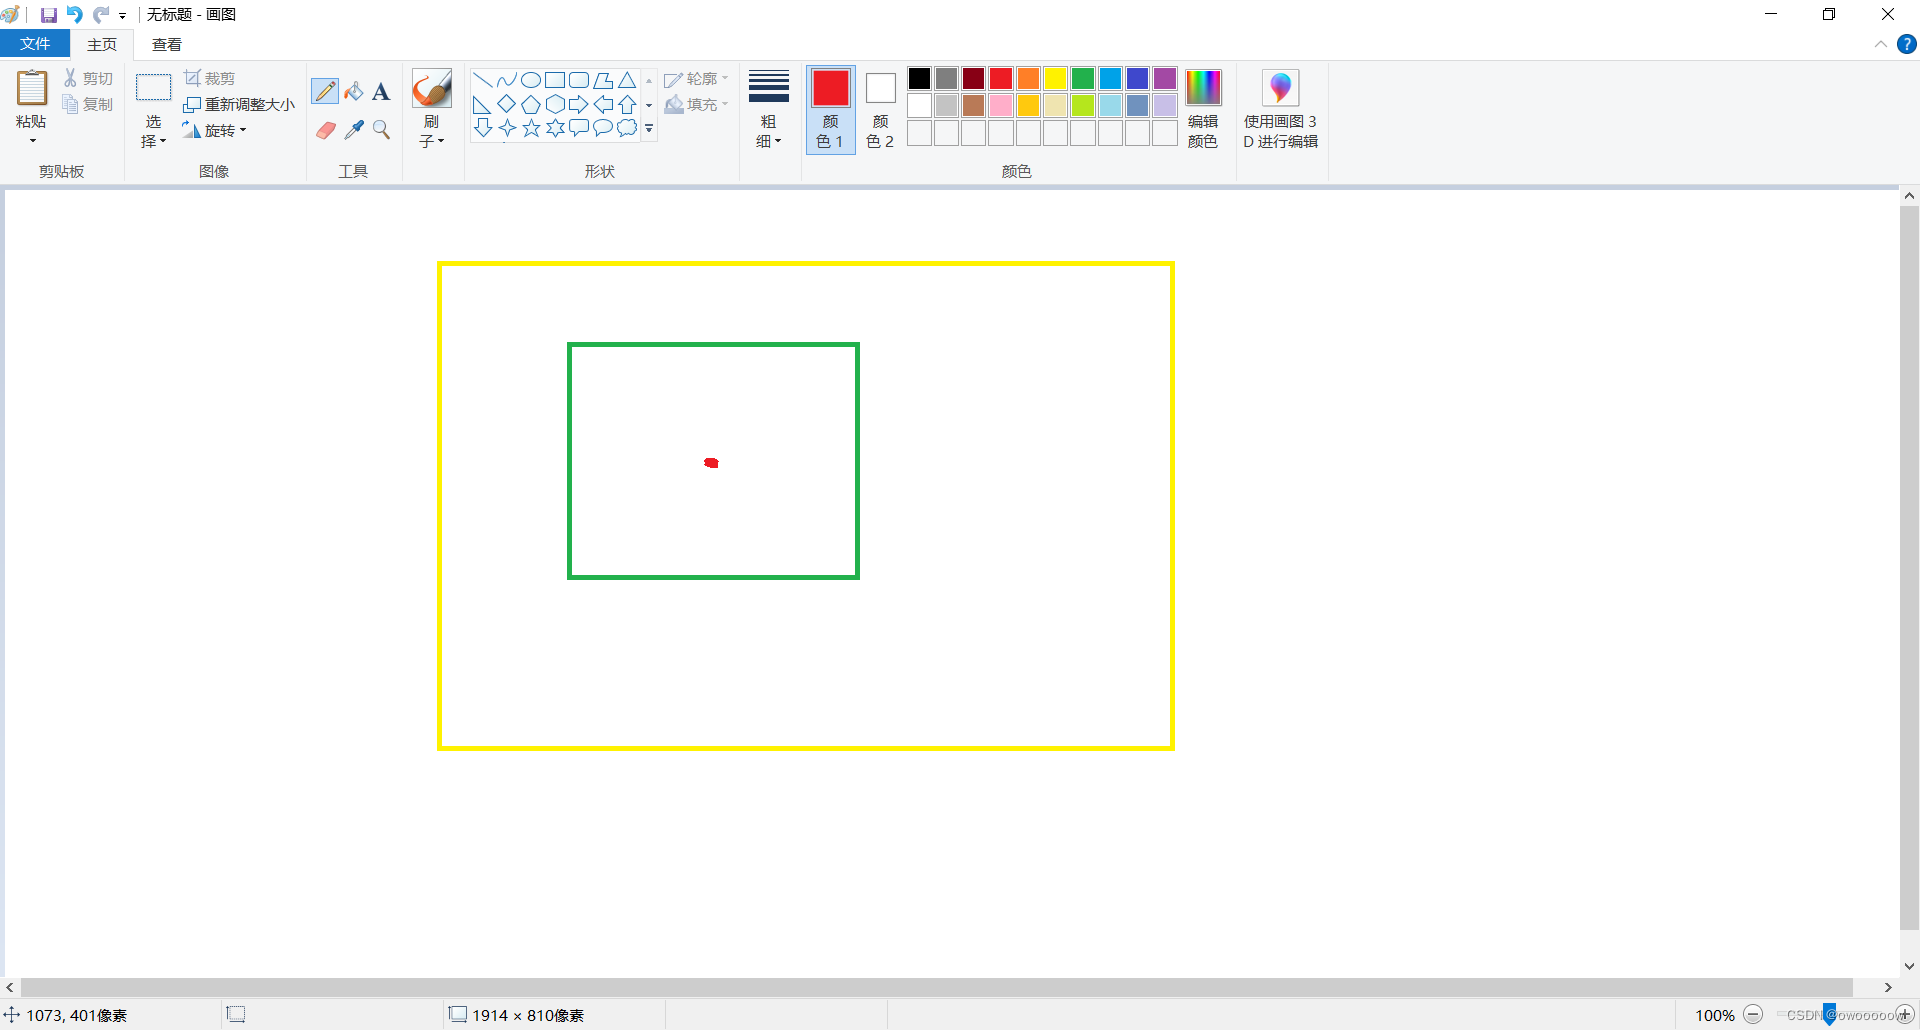Pick the green color swatch
Image resolution: width=1920 pixels, height=1030 pixels.
pyautogui.click(x=1083, y=78)
